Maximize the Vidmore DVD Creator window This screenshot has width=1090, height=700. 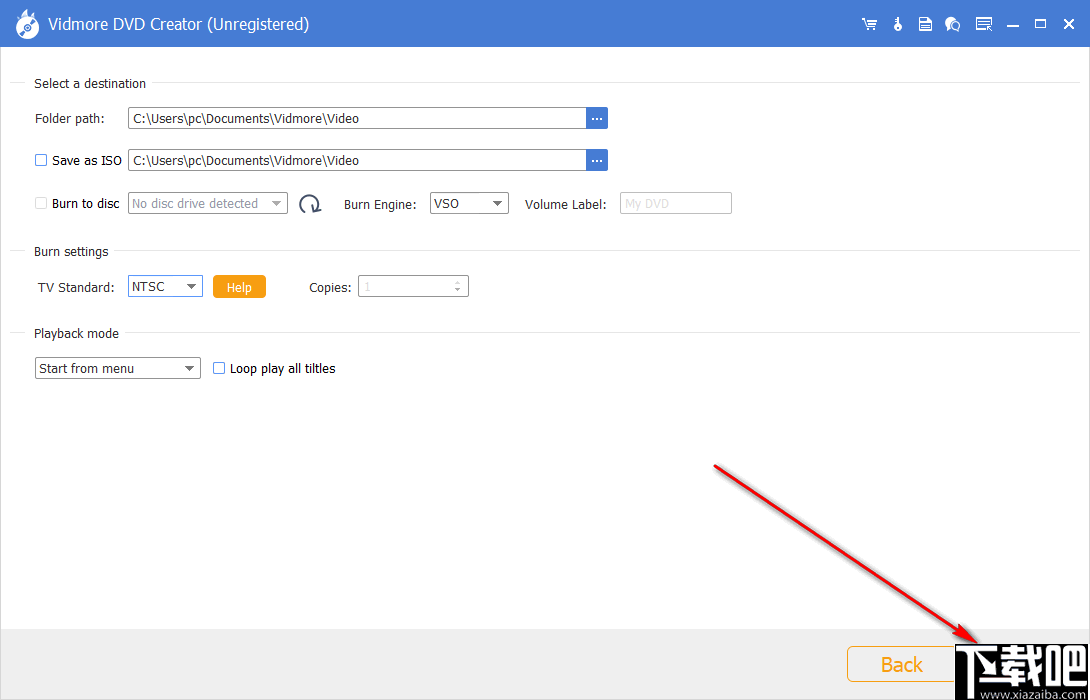pos(1041,24)
